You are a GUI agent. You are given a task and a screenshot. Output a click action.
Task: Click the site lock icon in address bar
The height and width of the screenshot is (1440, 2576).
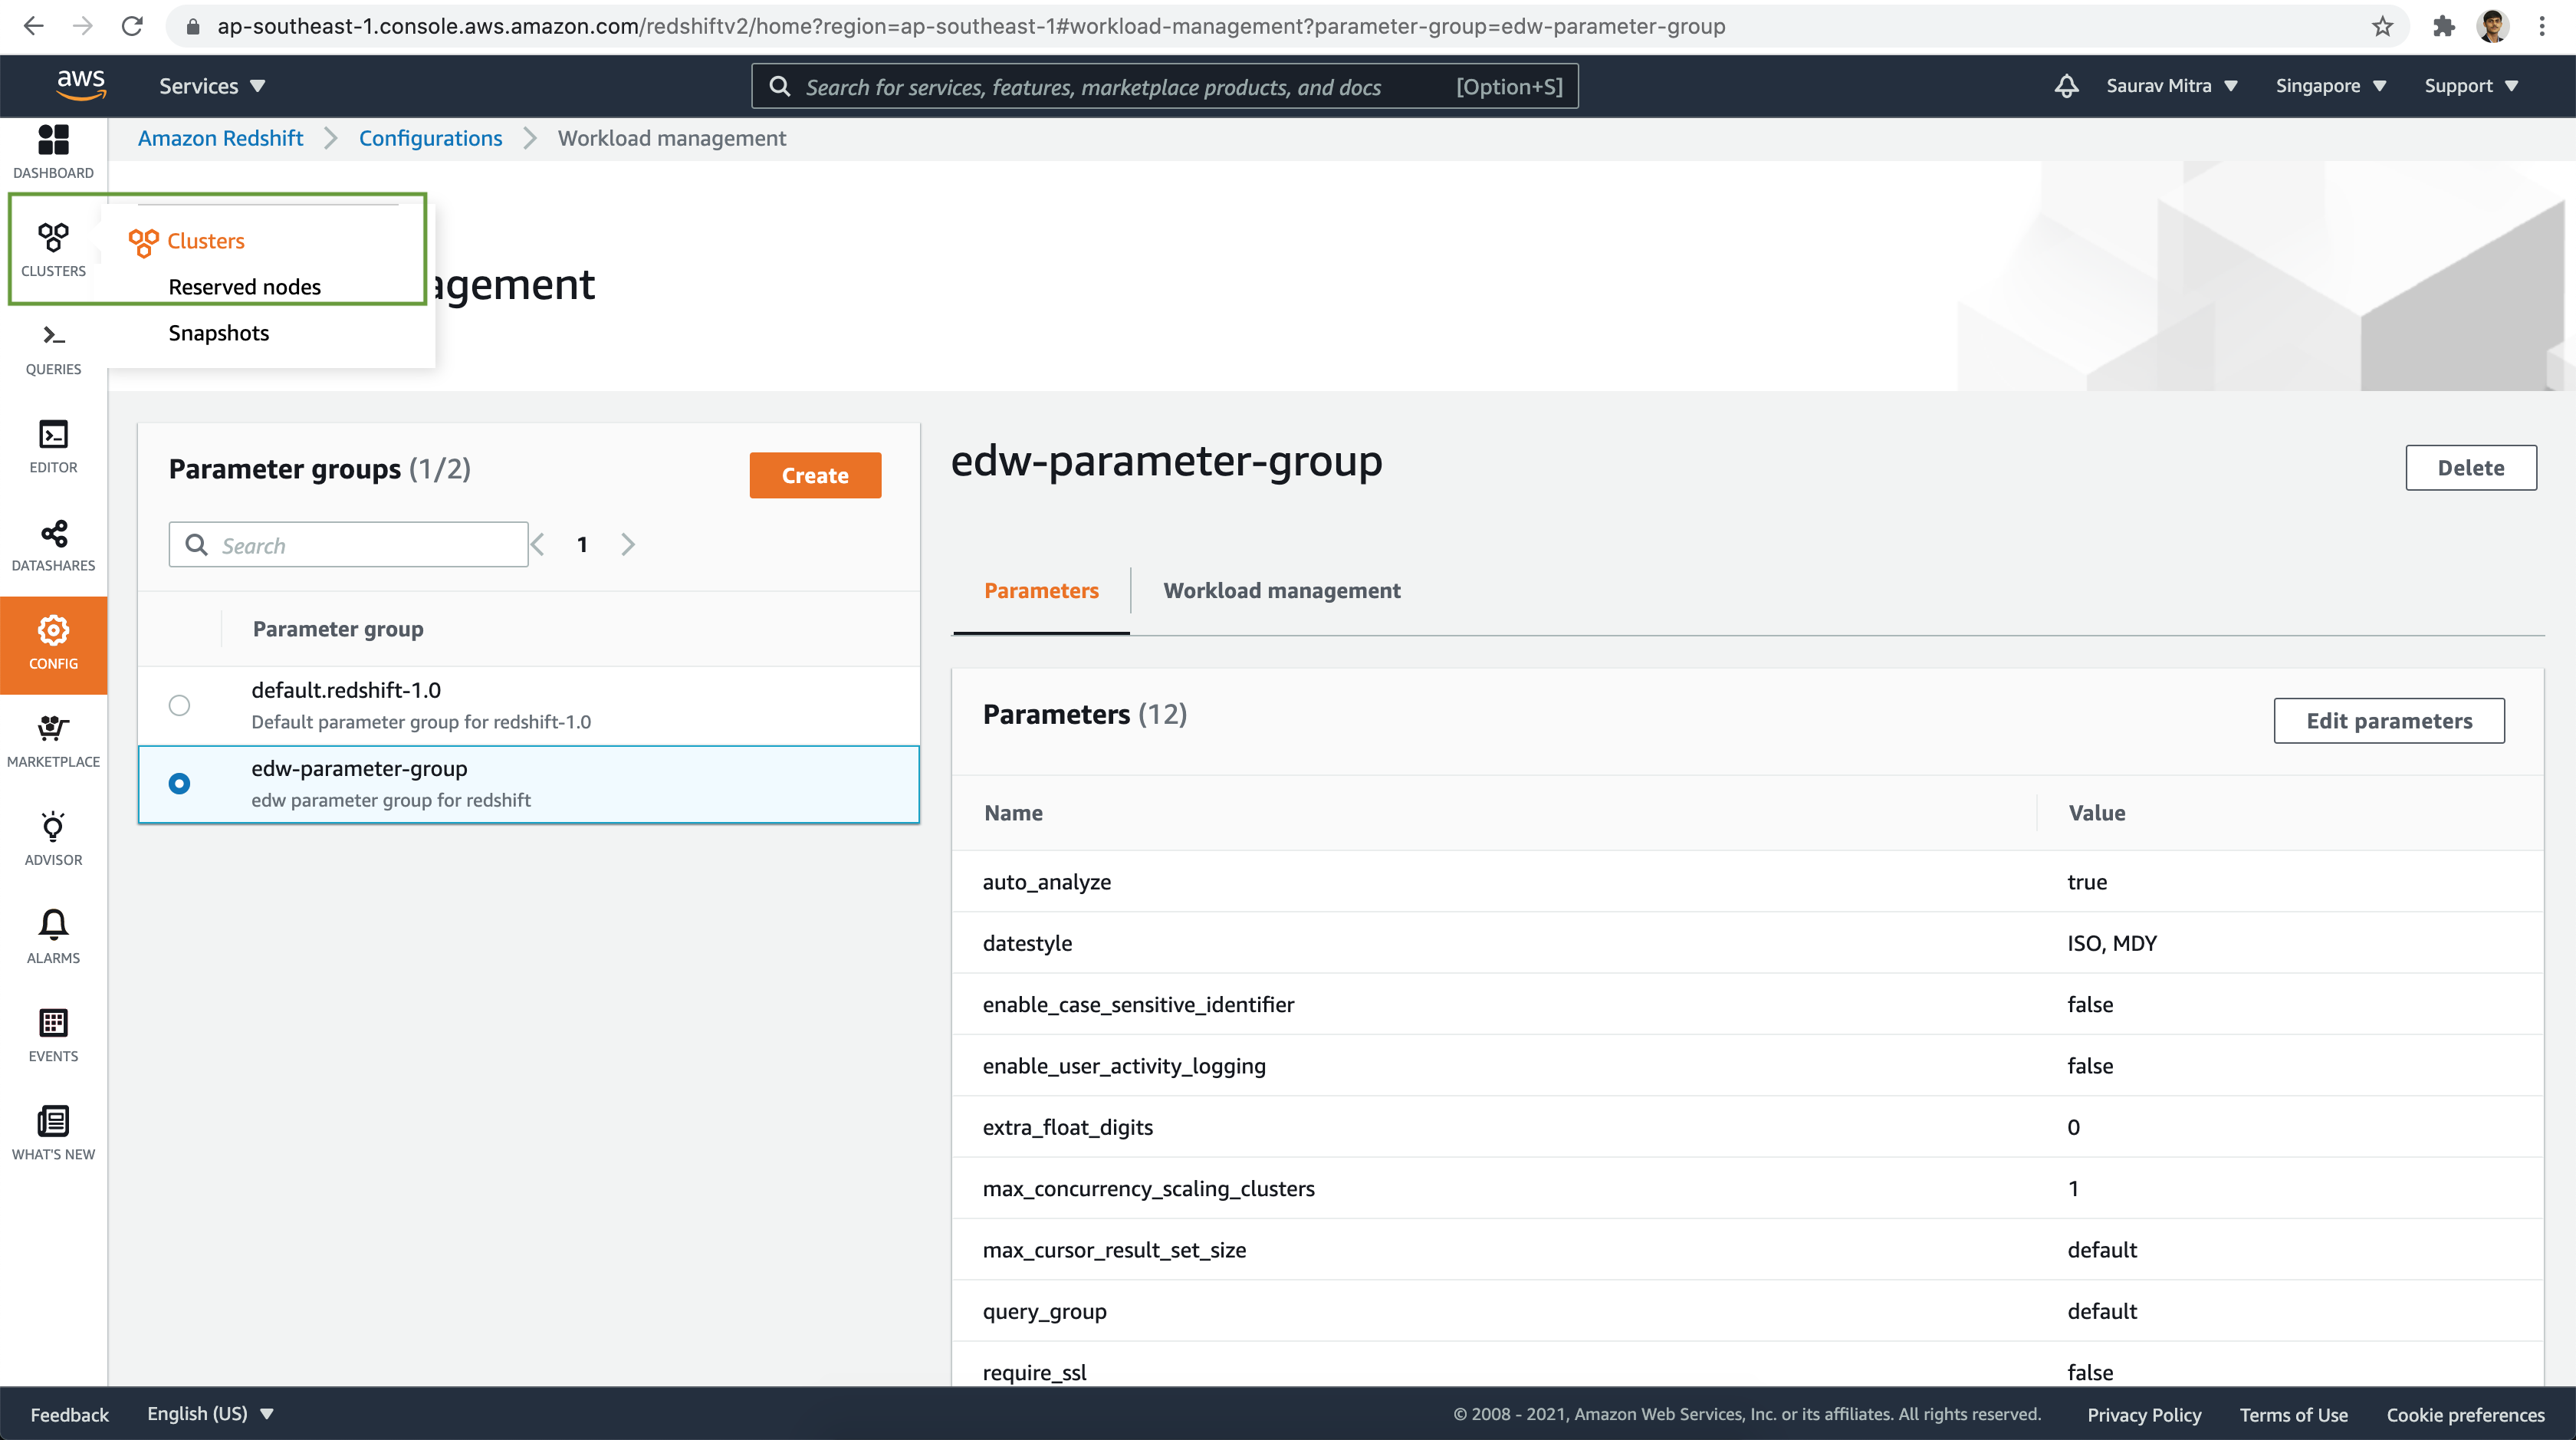[193, 26]
